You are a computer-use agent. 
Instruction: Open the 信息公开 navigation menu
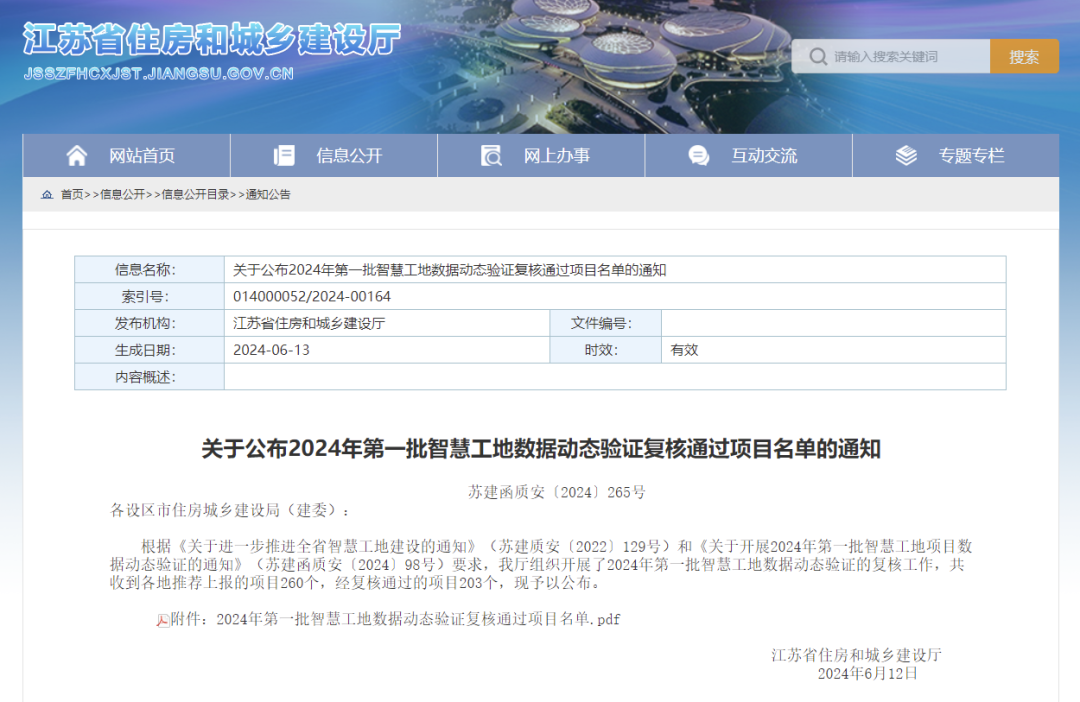pos(334,156)
